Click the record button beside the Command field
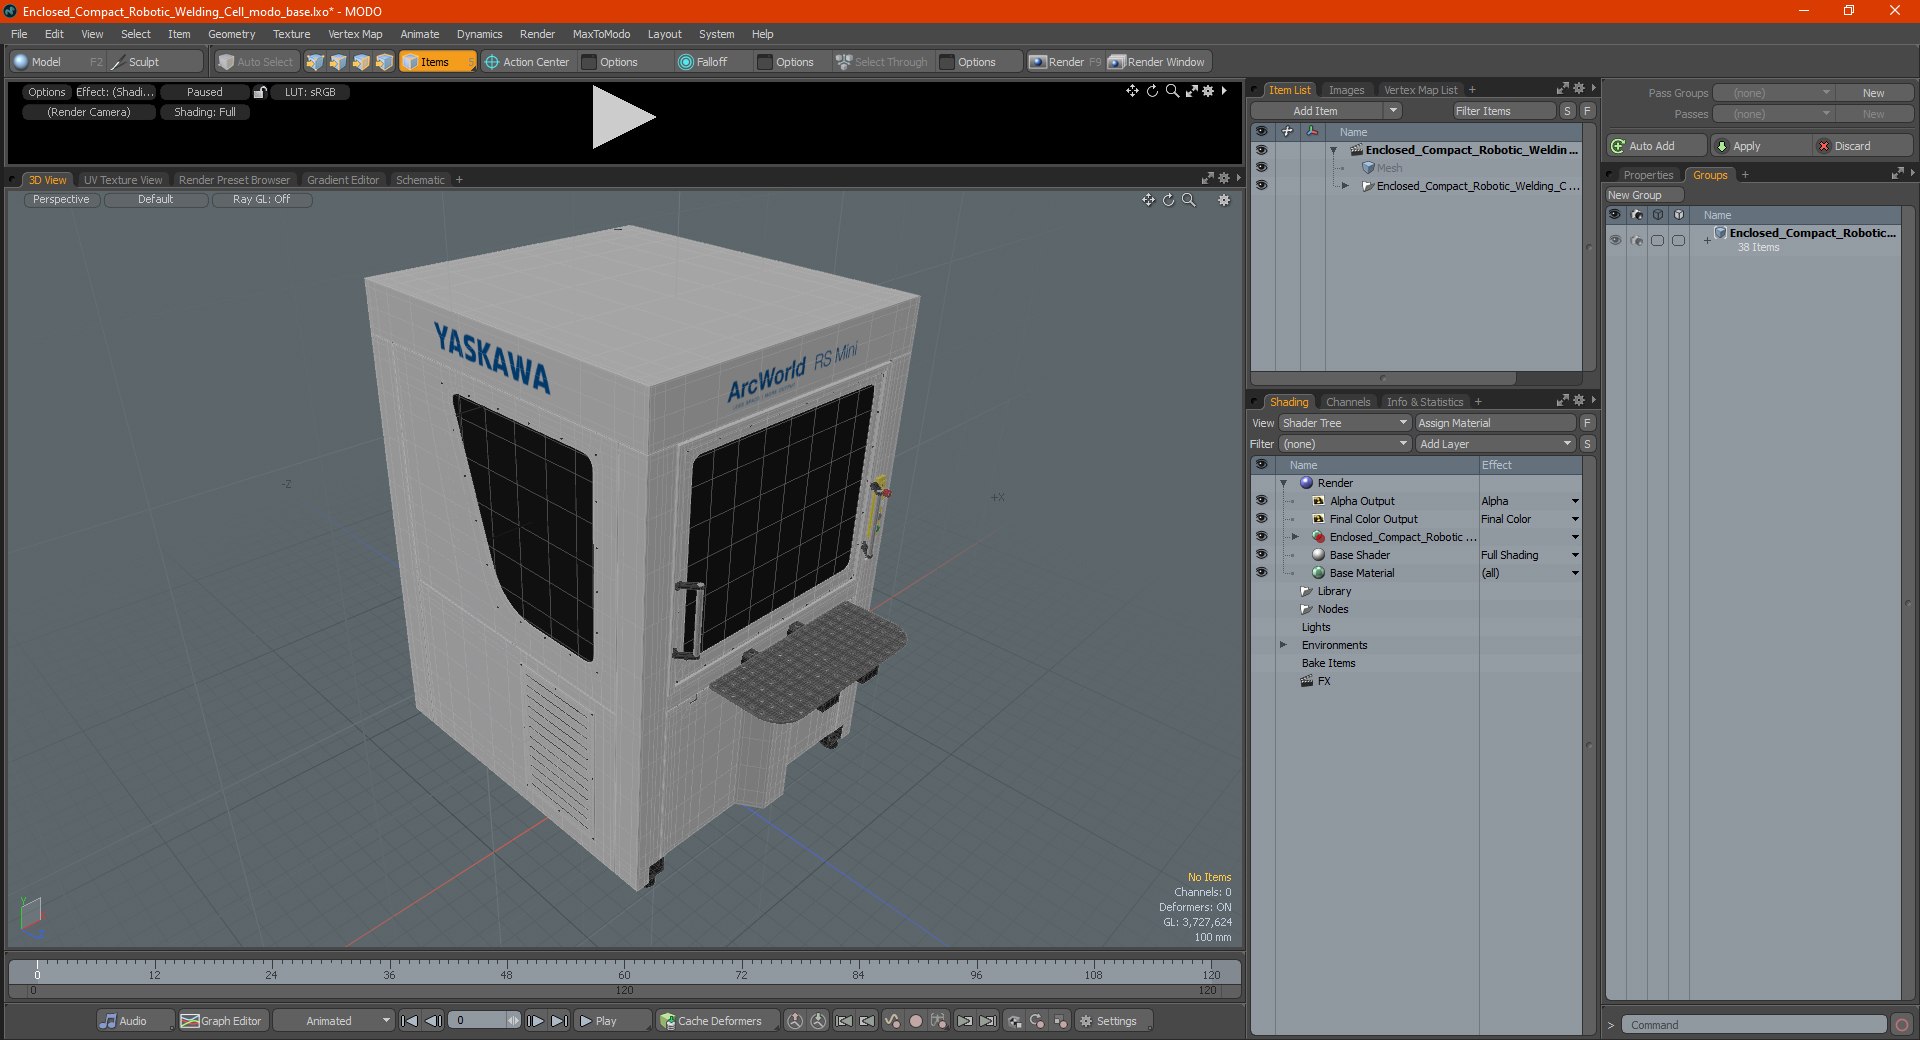Screen dimensions: 1920x1040 pos(1902,1025)
